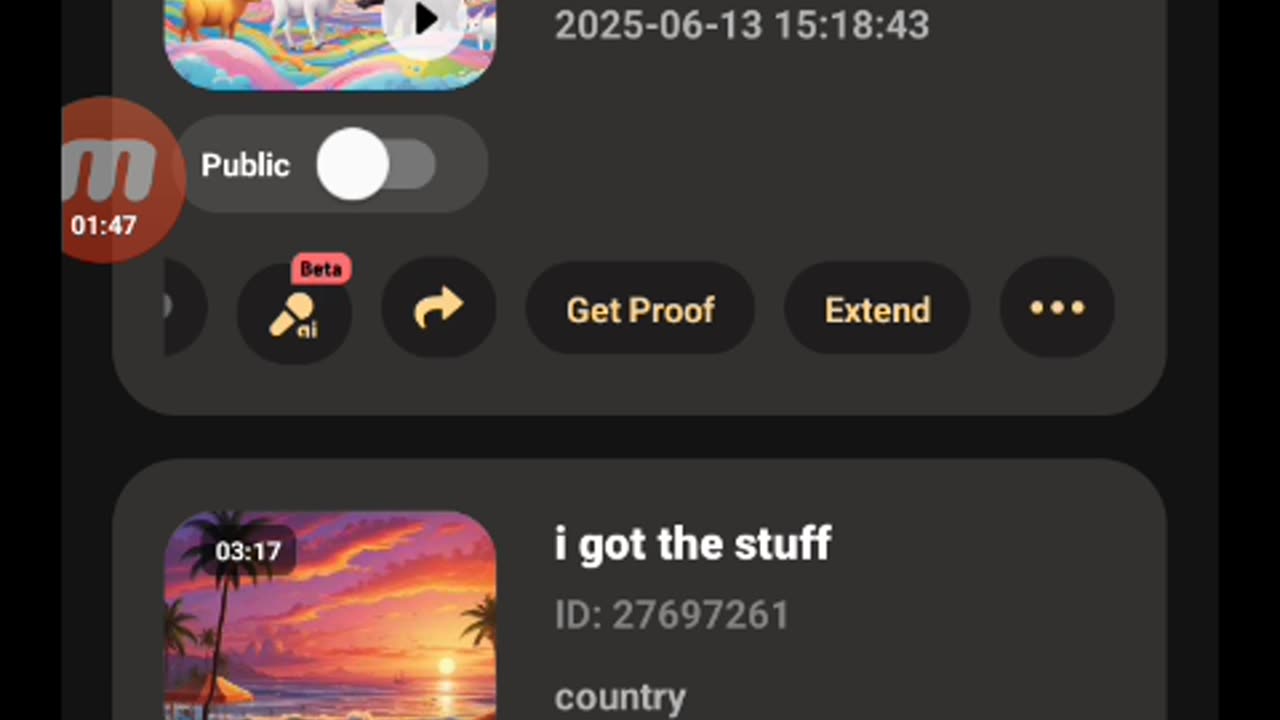Select the song ID 27697261 text

[x=672, y=615]
